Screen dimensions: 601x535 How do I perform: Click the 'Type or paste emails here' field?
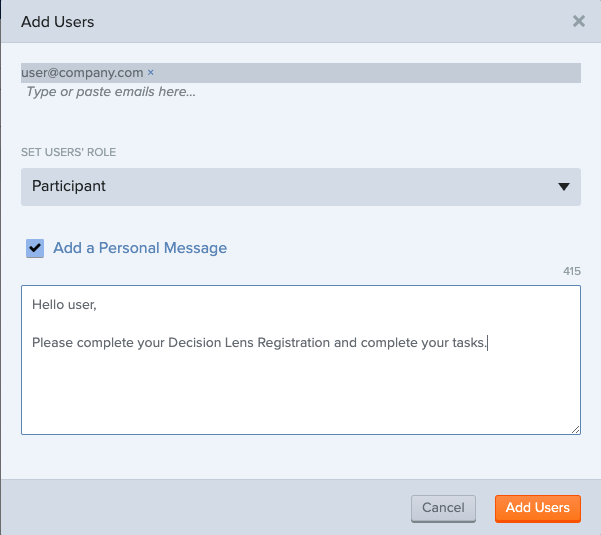(x=110, y=92)
